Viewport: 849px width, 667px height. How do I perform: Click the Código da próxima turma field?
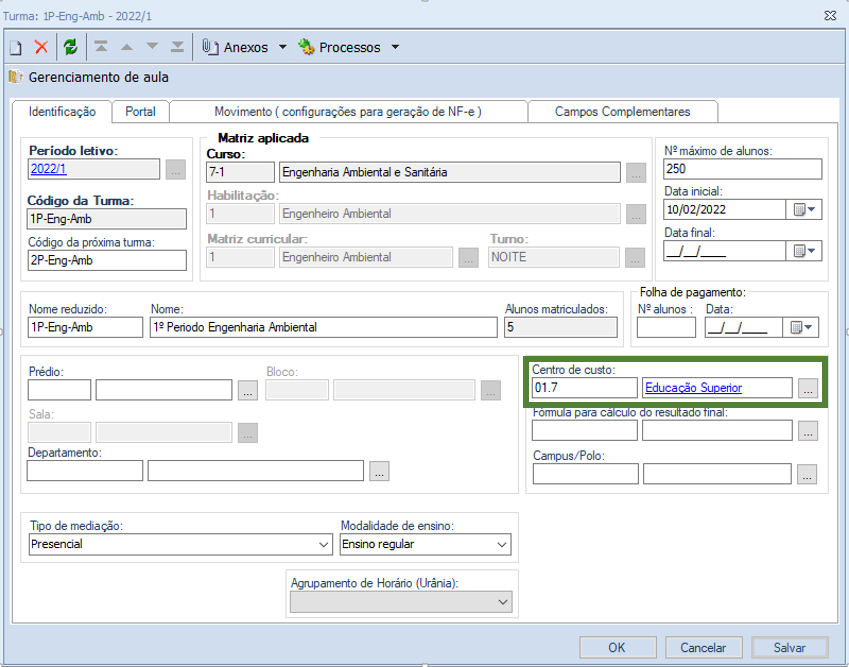[x=107, y=260]
